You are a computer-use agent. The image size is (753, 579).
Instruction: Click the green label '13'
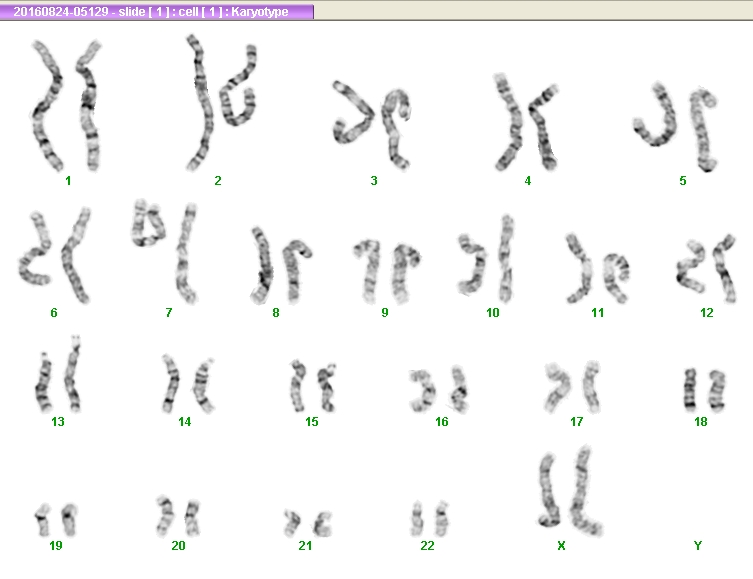click(x=58, y=422)
